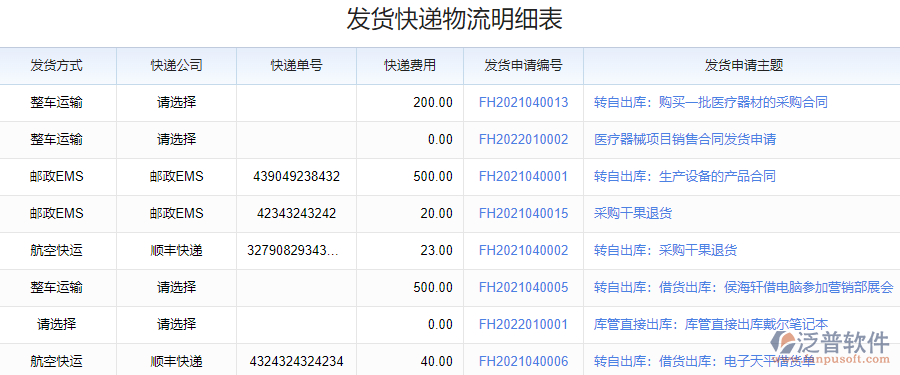Click the 发货方式 column header
900x375 pixels.
point(57,65)
